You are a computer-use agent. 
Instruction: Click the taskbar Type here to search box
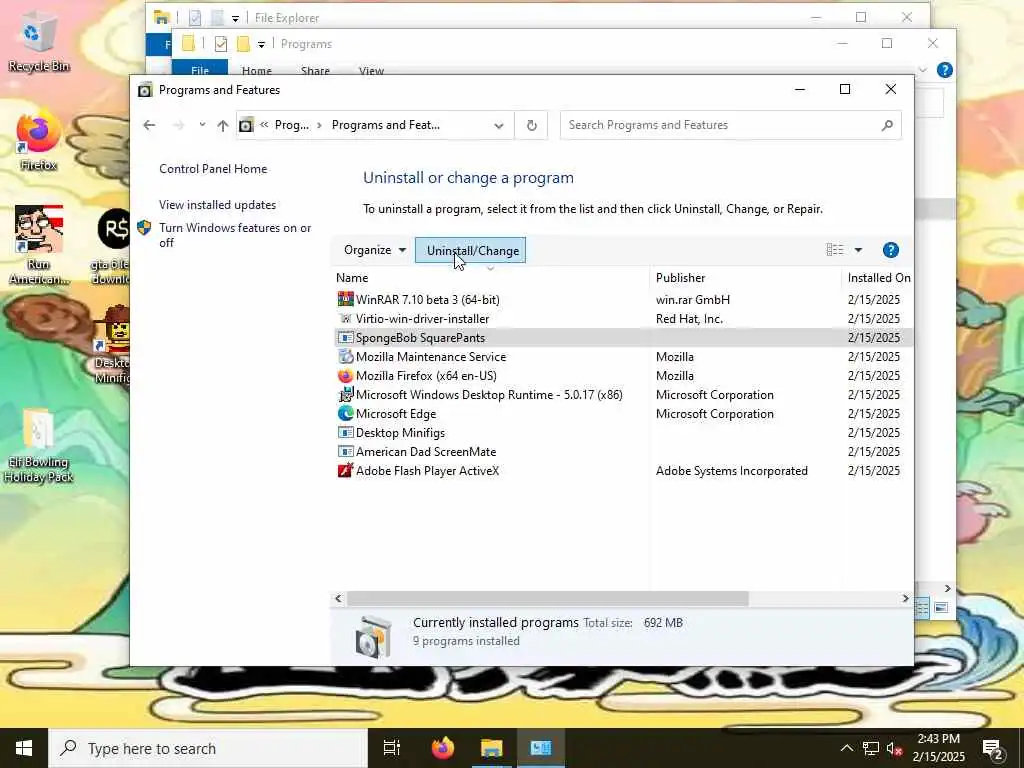click(x=208, y=748)
